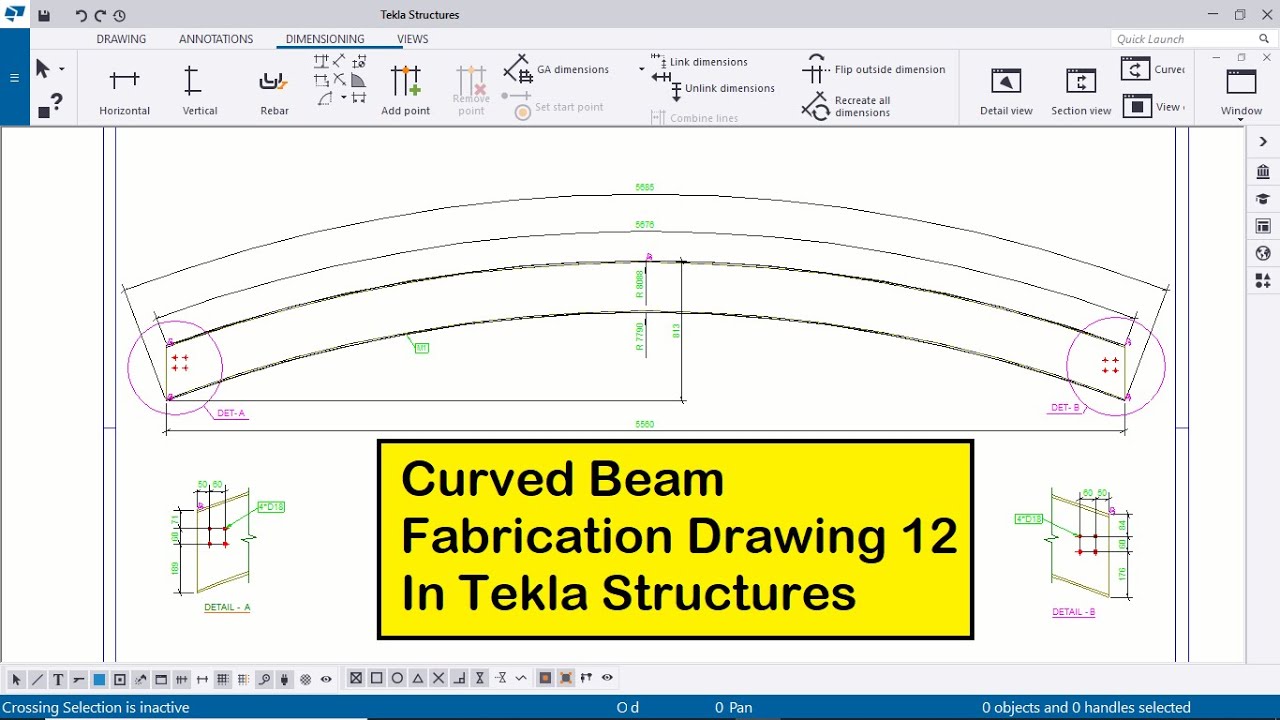Select the arrow selection tool in ribbon
1280x720 pixels.
tap(43, 69)
